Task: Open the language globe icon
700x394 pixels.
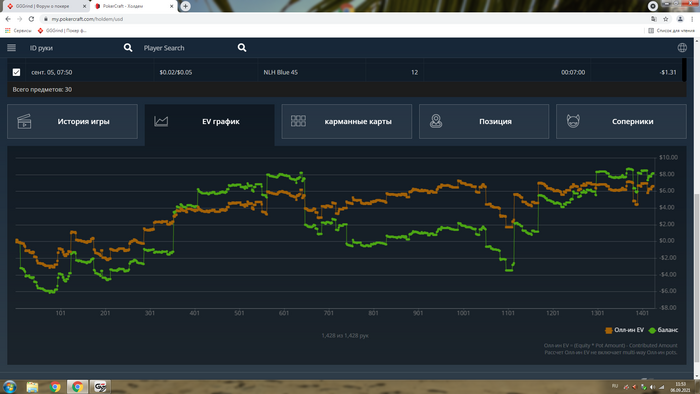Action: [682, 48]
